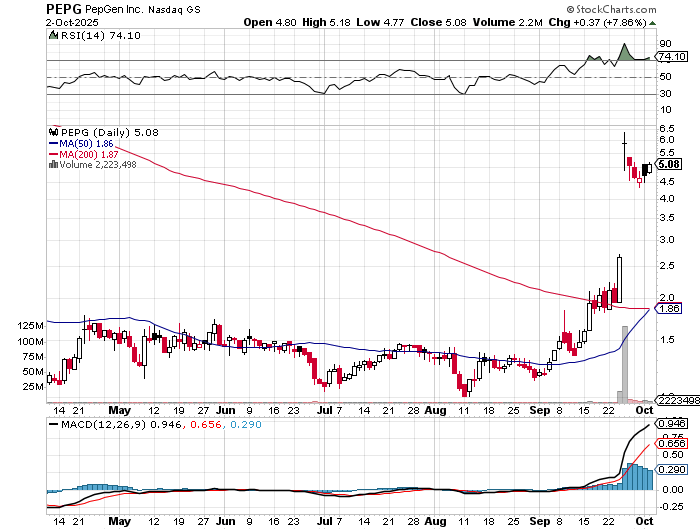
Task: Click the -0.25 MACD axis label
Action: click(670, 506)
